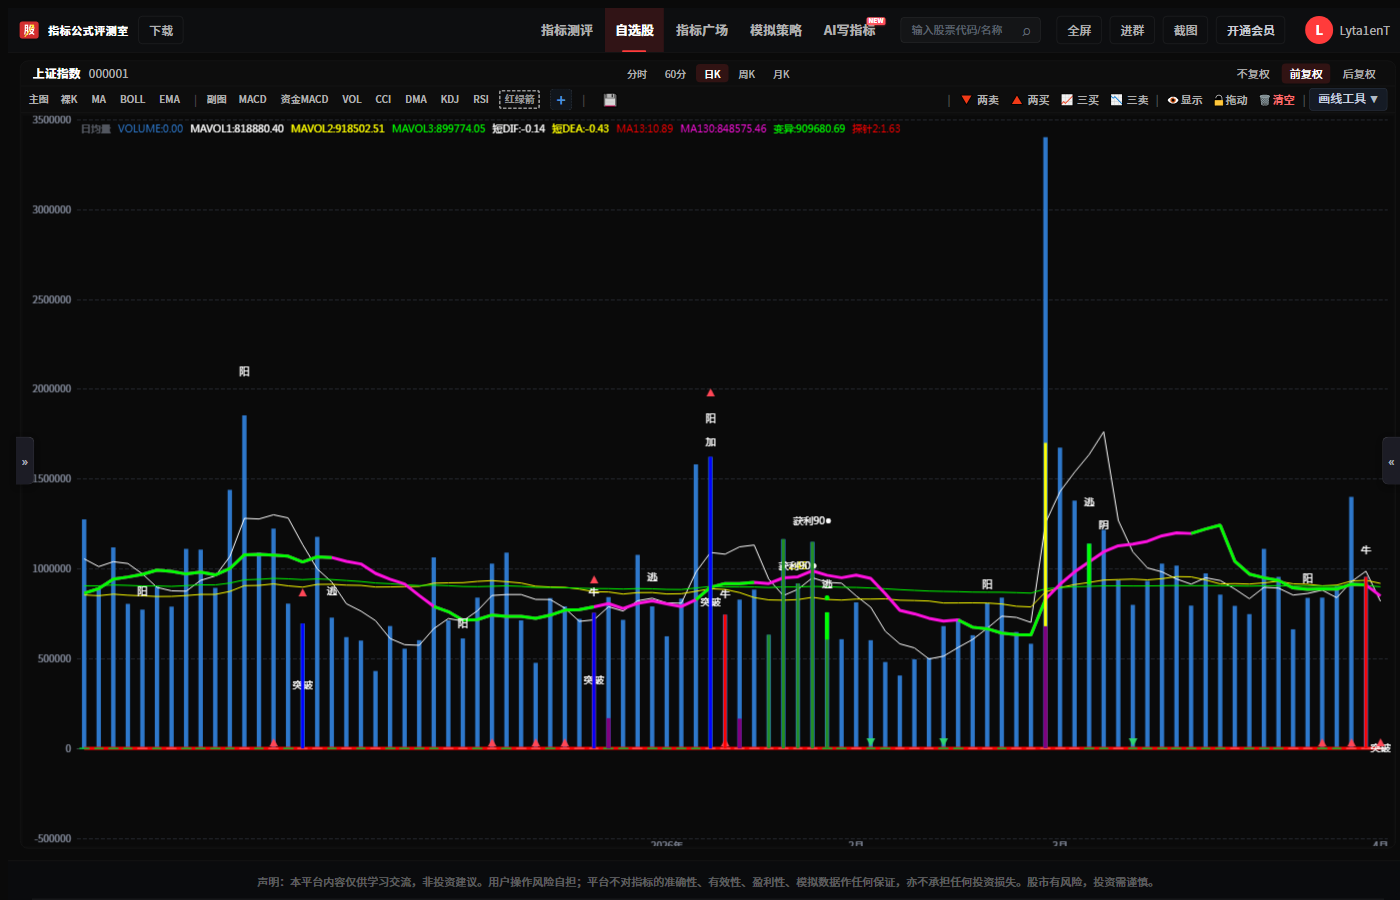This screenshot has height=900, width=1400.
Task: Select 不复权 price adjustment mode
Action: point(1253,74)
